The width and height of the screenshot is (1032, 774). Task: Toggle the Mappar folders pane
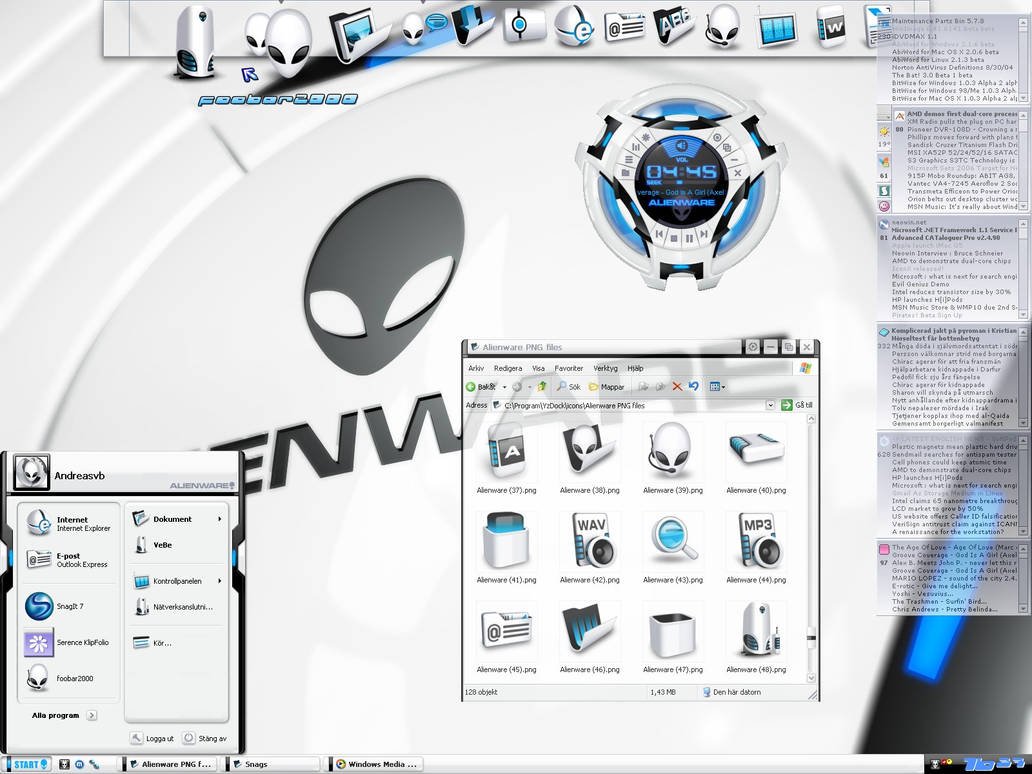click(606, 387)
